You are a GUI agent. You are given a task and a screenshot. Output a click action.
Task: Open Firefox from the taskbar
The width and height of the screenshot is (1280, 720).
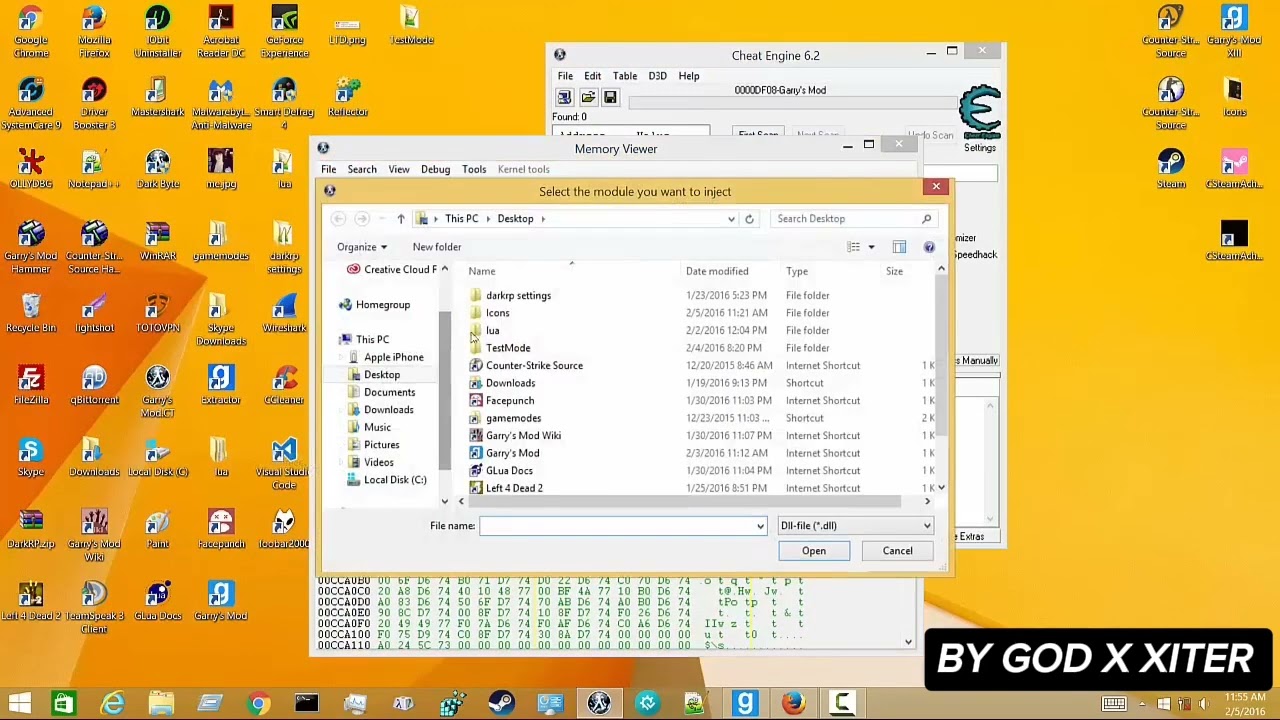point(793,704)
